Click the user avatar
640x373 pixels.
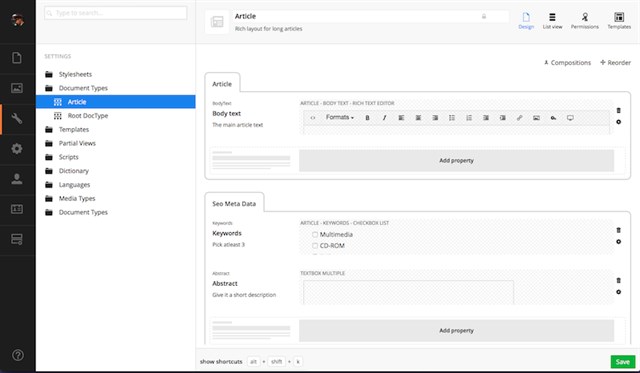(x=17, y=20)
